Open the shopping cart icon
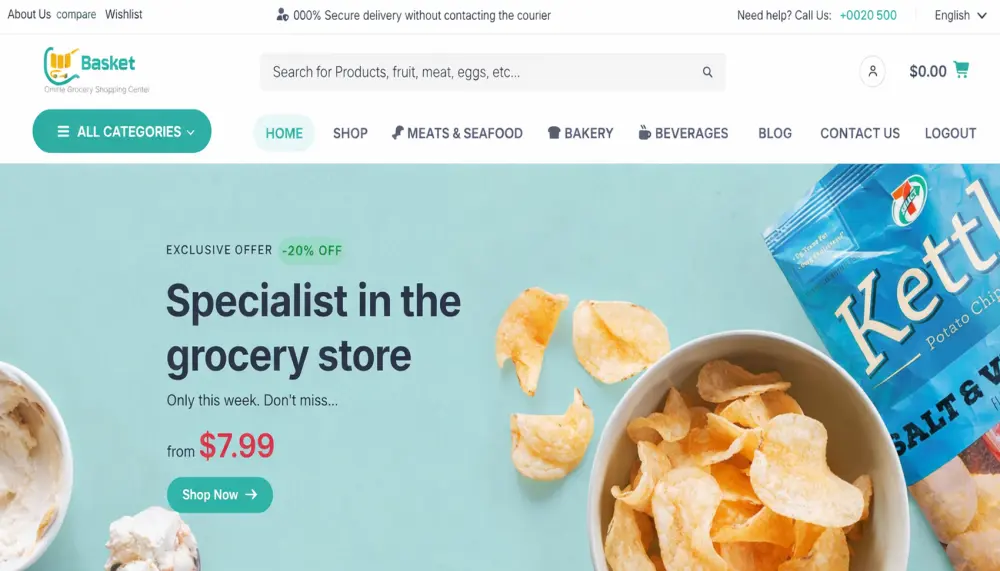1000x571 pixels. (x=961, y=70)
